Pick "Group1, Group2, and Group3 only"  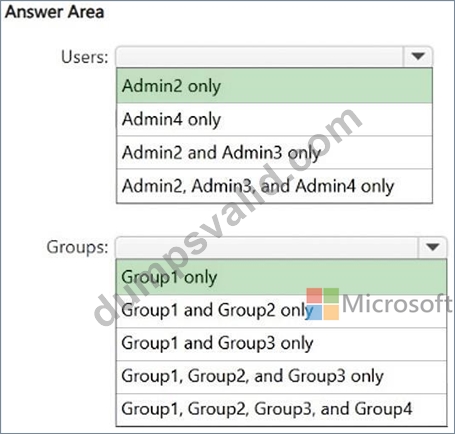281,376
